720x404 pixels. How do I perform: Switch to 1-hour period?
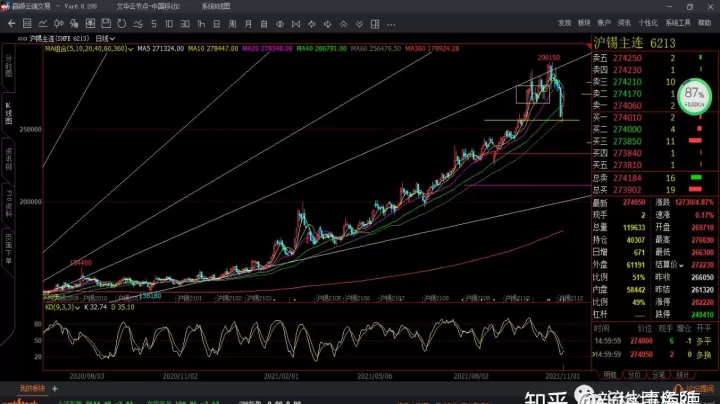201,23
